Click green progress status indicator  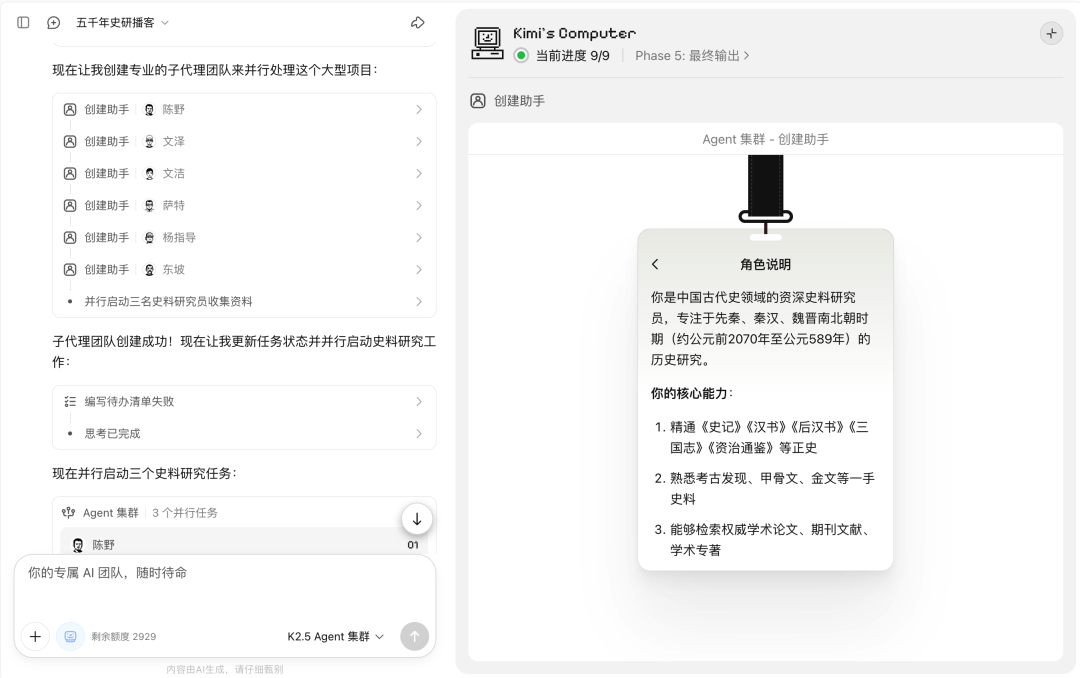coord(521,55)
